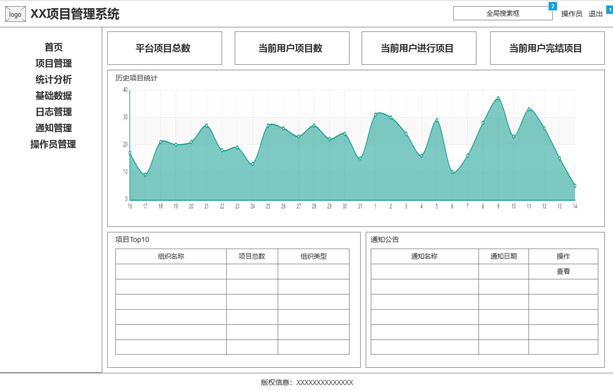Select the 操作员管理 menu entry
This screenshot has height=390, width=613.
point(53,144)
